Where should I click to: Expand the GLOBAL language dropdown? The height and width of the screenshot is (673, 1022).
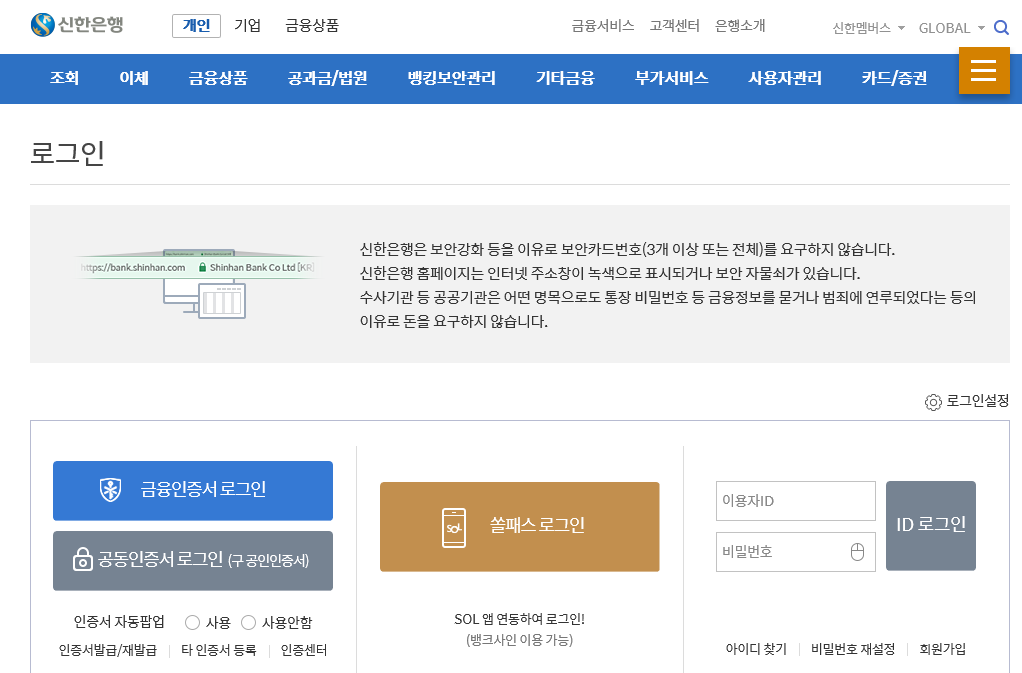point(951,28)
